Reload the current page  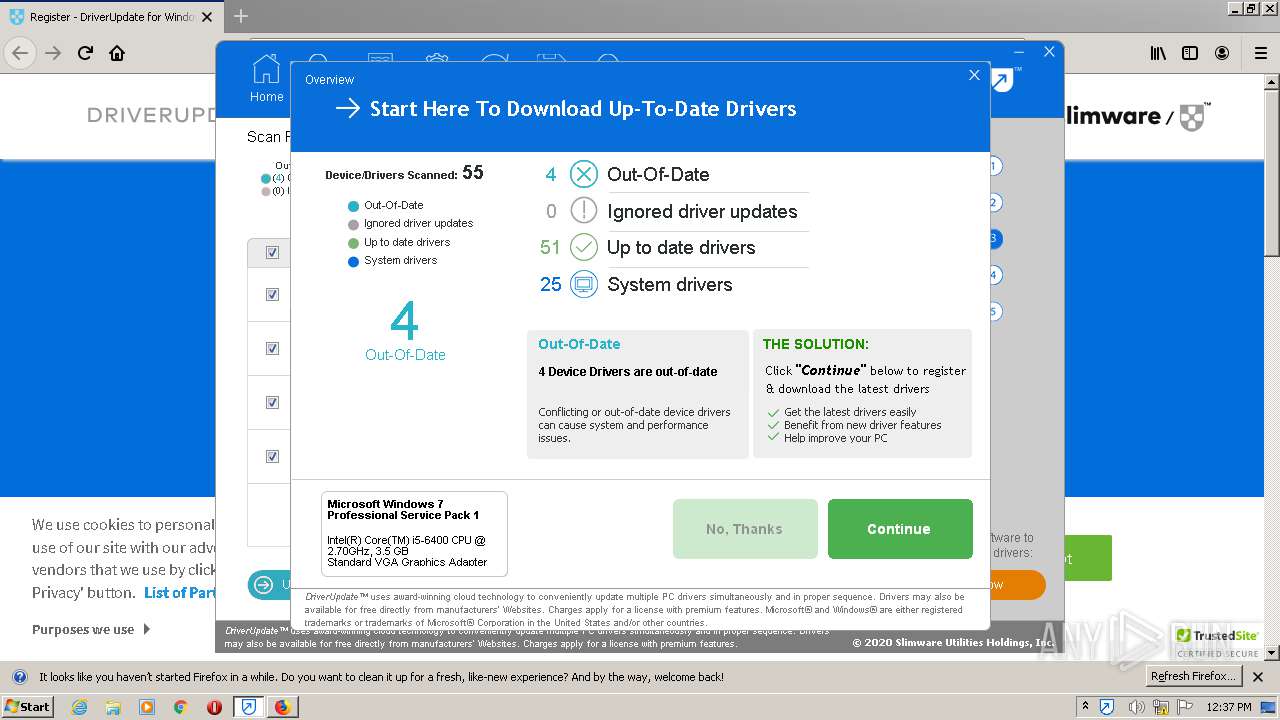coord(86,53)
